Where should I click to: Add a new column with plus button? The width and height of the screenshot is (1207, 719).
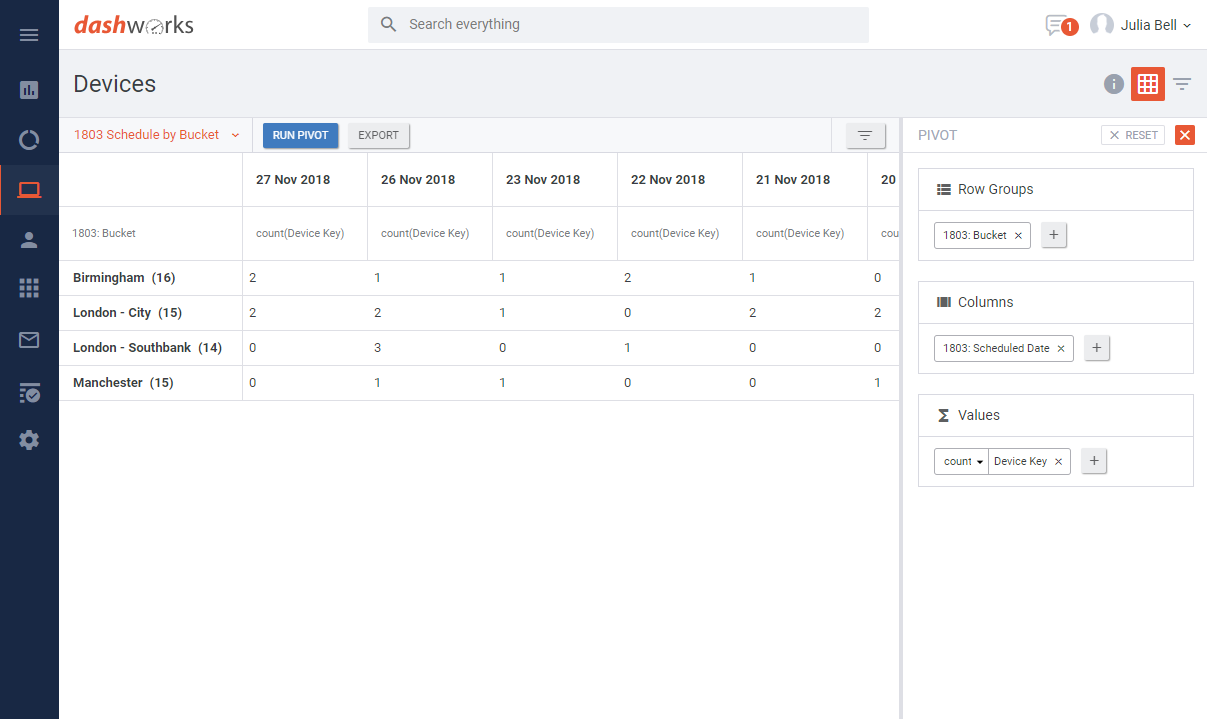tap(1097, 348)
